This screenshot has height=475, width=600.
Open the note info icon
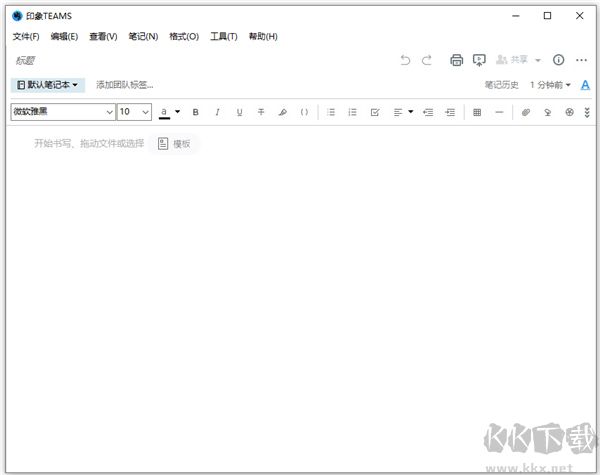558,60
